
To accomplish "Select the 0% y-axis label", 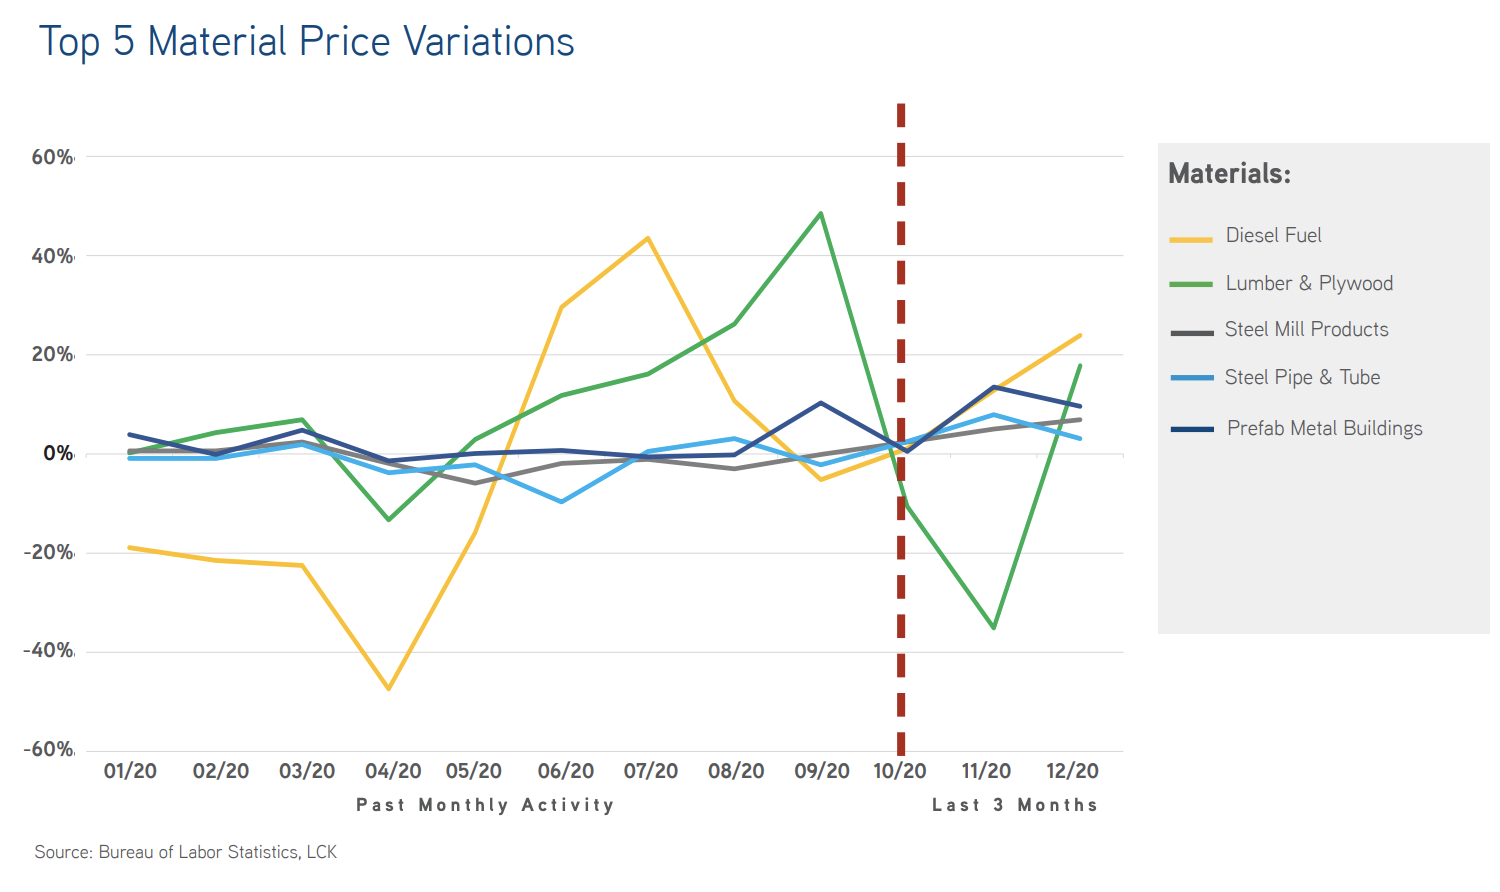I will click(58, 454).
